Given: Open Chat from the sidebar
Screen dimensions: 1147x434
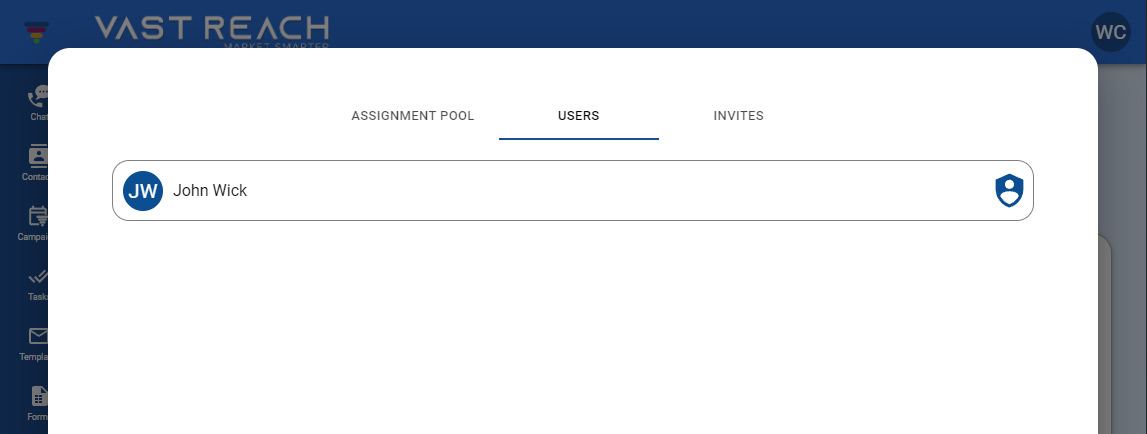Looking at the screenshot, I should coord(38,103).
